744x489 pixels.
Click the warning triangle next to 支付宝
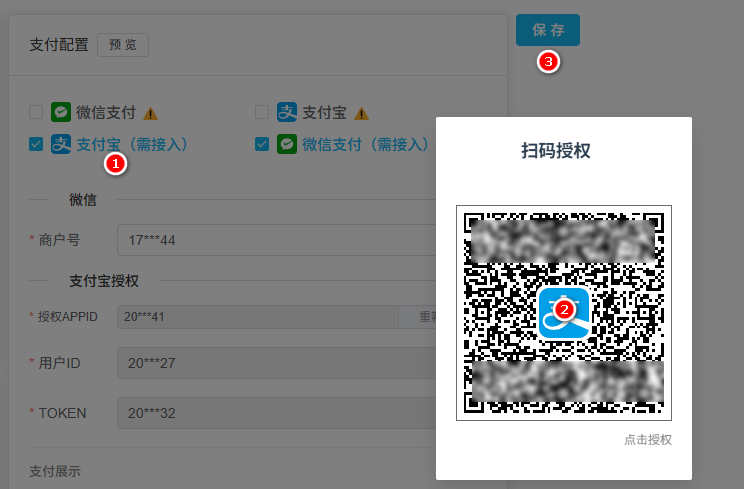(x=362, y=114)
